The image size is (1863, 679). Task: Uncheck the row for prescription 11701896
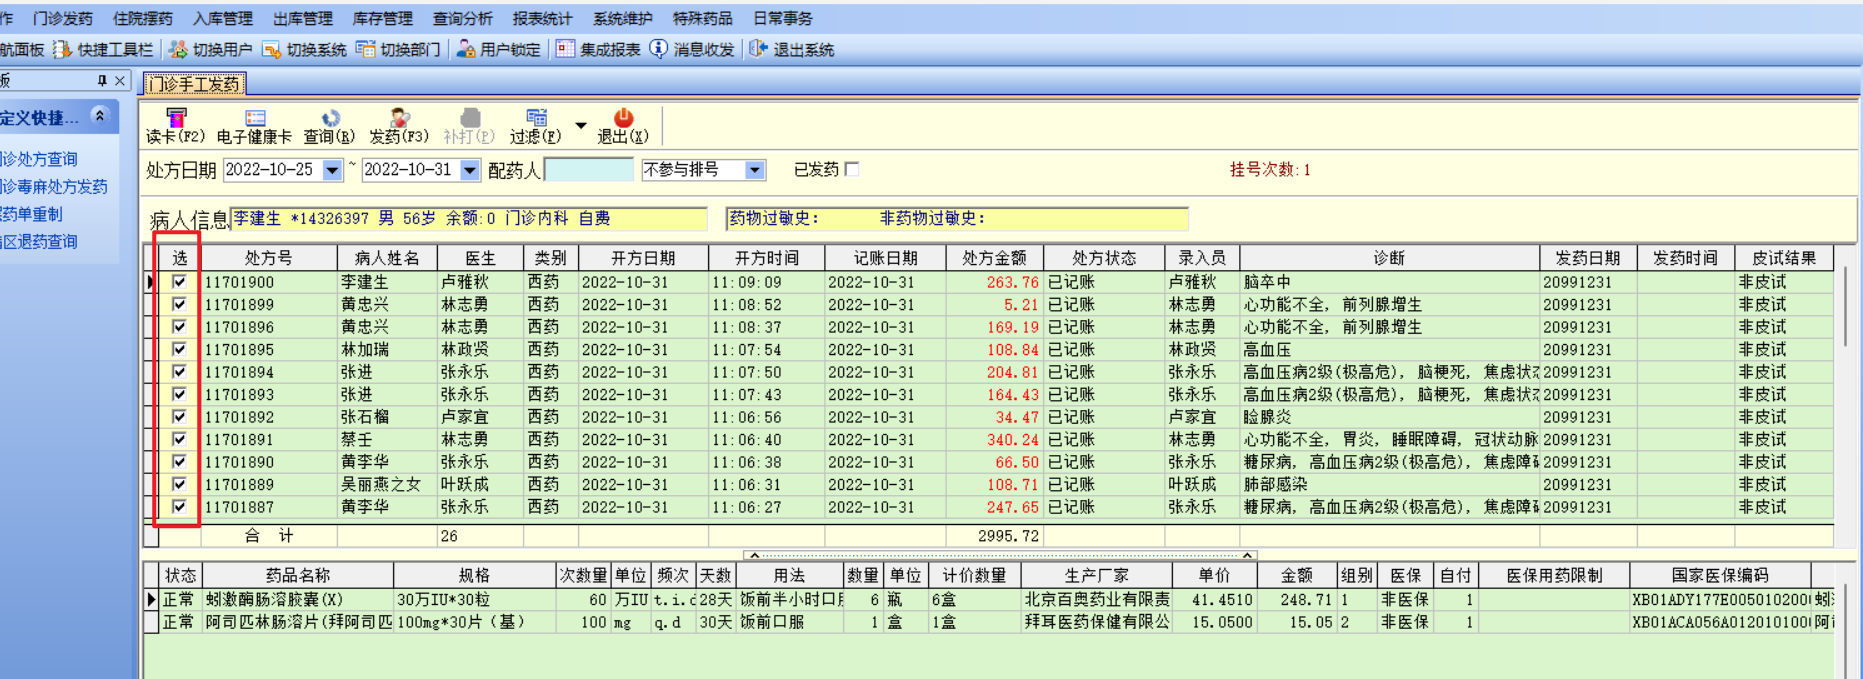[x=179, y=327]
